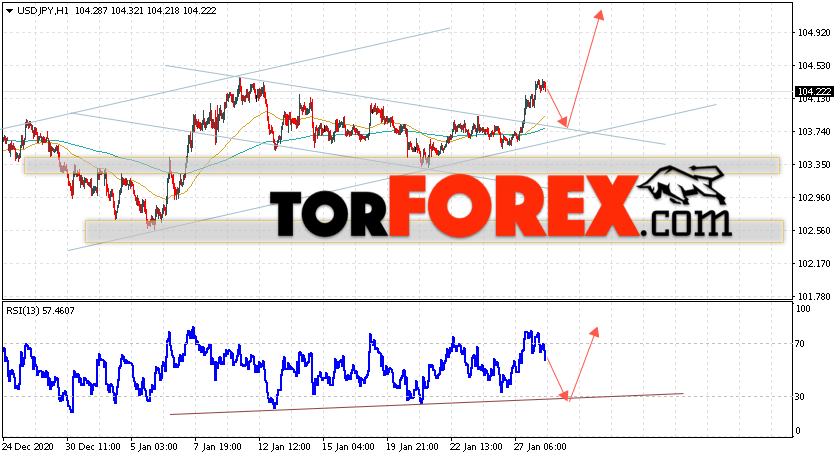Click the 22 Jan 13:00 time label
Image resolution: width=838 pixels, height=458 pixels.
(476, 447)
